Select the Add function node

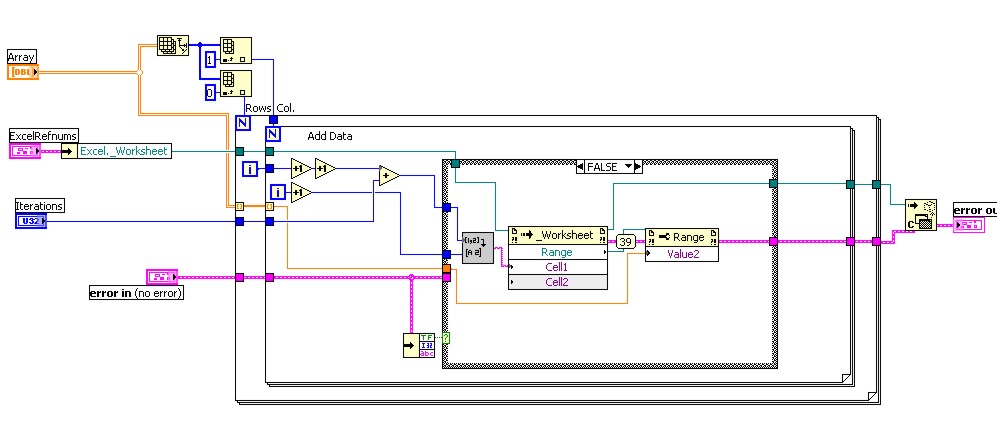pos(388,175)
